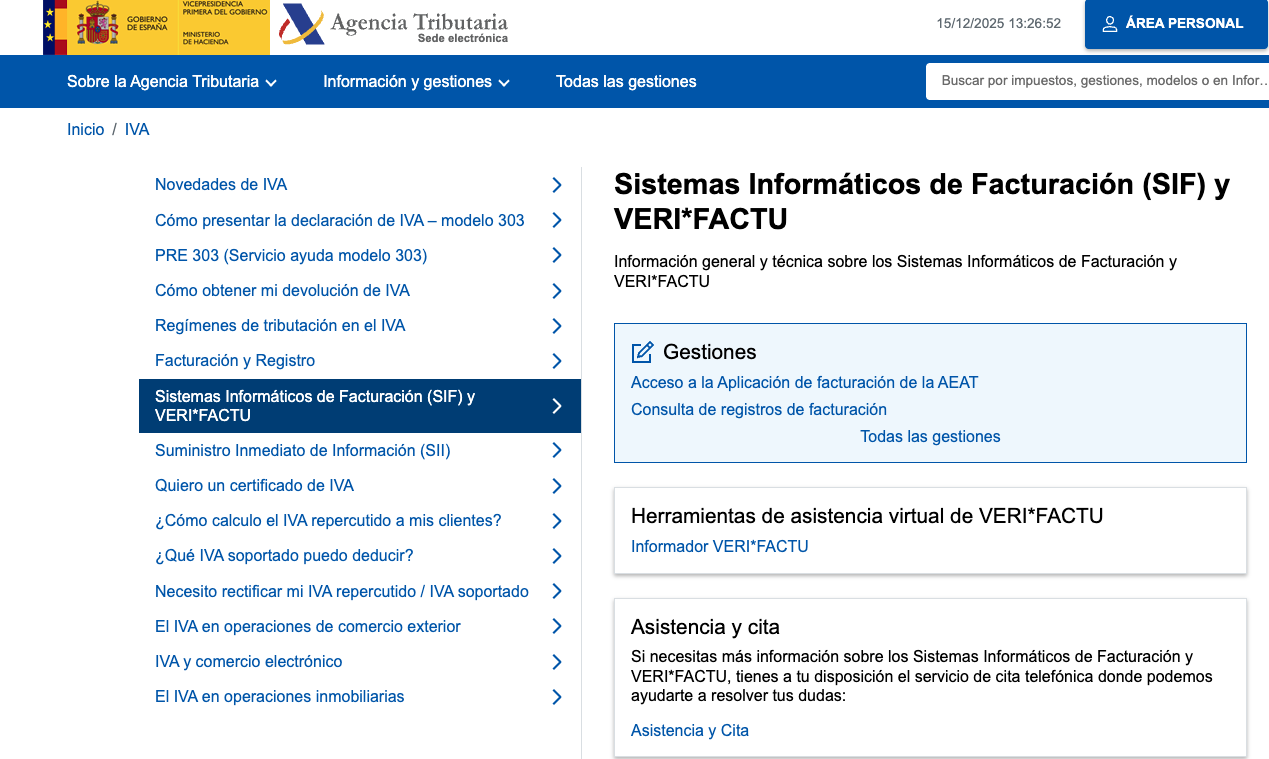Click chevron beside Regímenes de tributación en el IVA

click(557, 326)
